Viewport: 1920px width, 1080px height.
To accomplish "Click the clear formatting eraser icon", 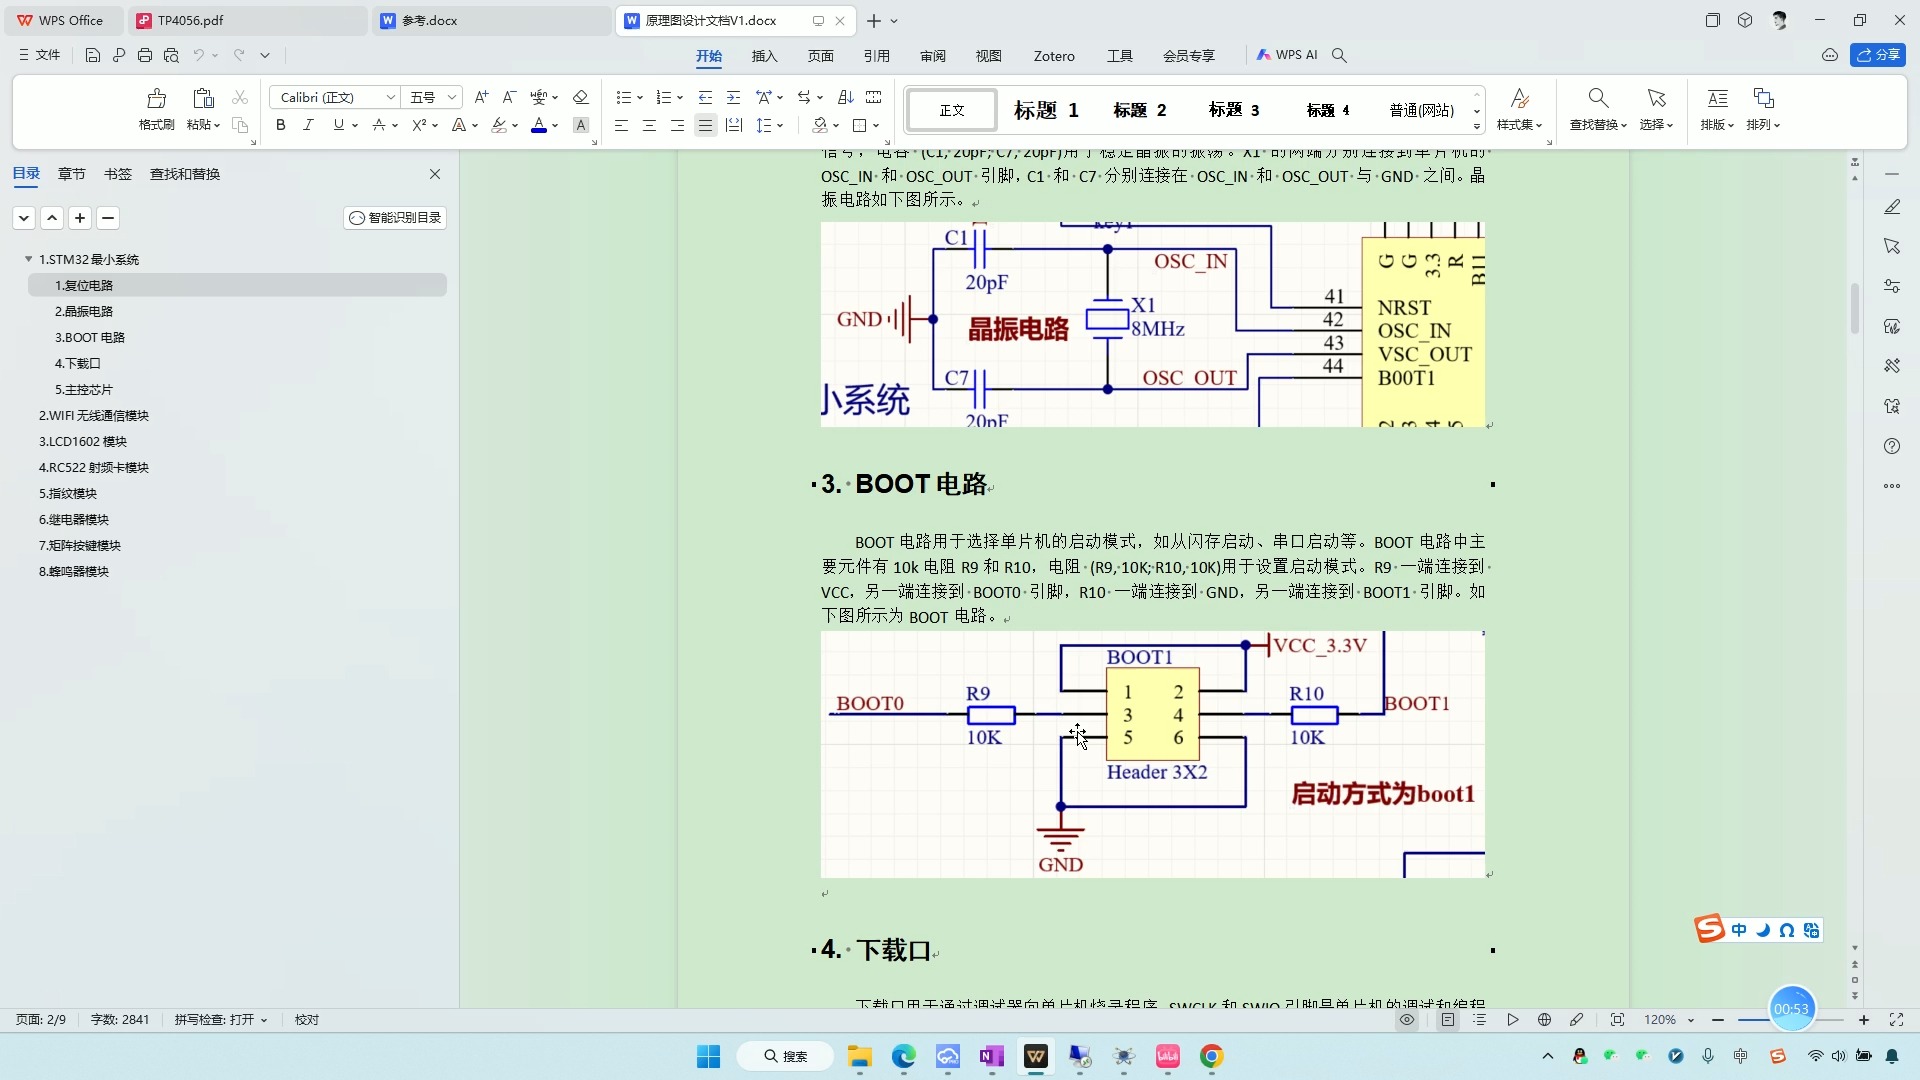I will 580,97.
